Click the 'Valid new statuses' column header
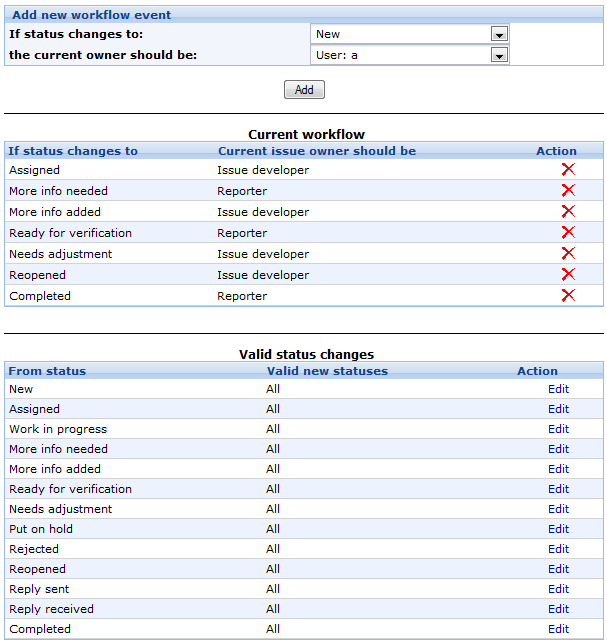The width and height of the screenshot is (607, 642). pos(327,371)
